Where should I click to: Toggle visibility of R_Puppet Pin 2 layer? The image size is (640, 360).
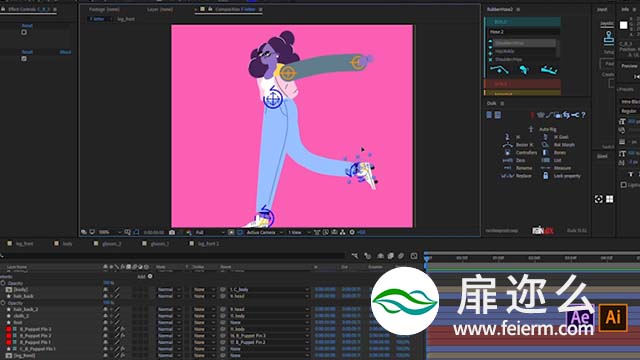[x=105, y=336]
